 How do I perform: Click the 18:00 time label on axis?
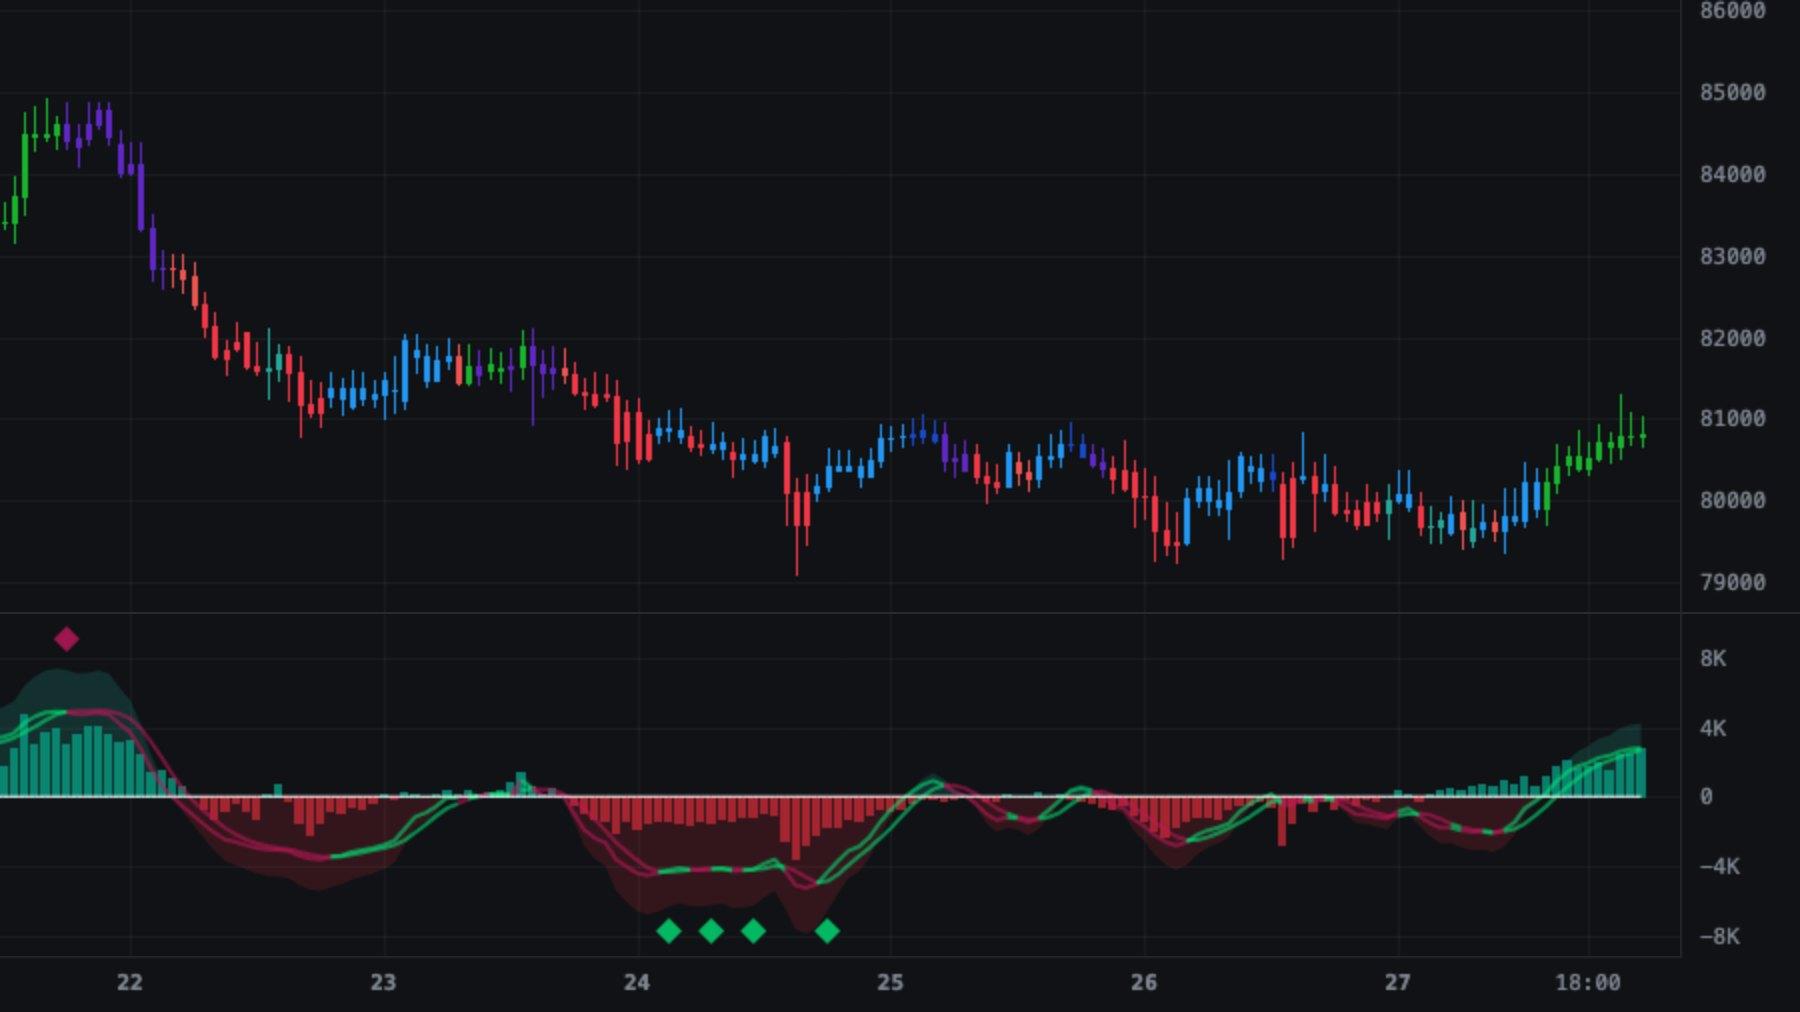[1588, 983]
